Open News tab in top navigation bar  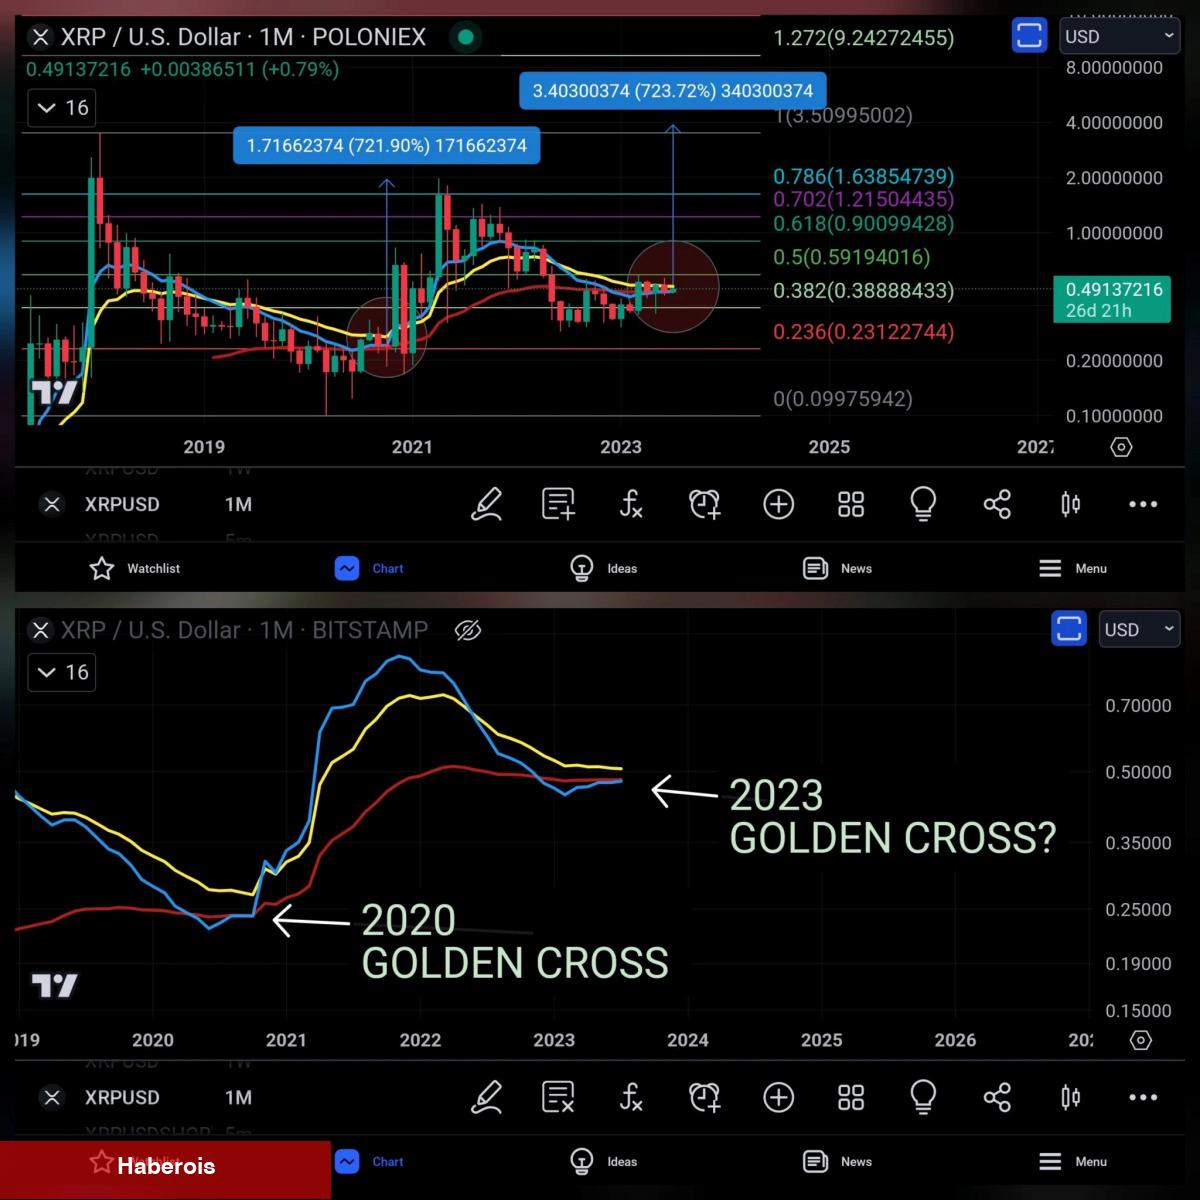837,568
